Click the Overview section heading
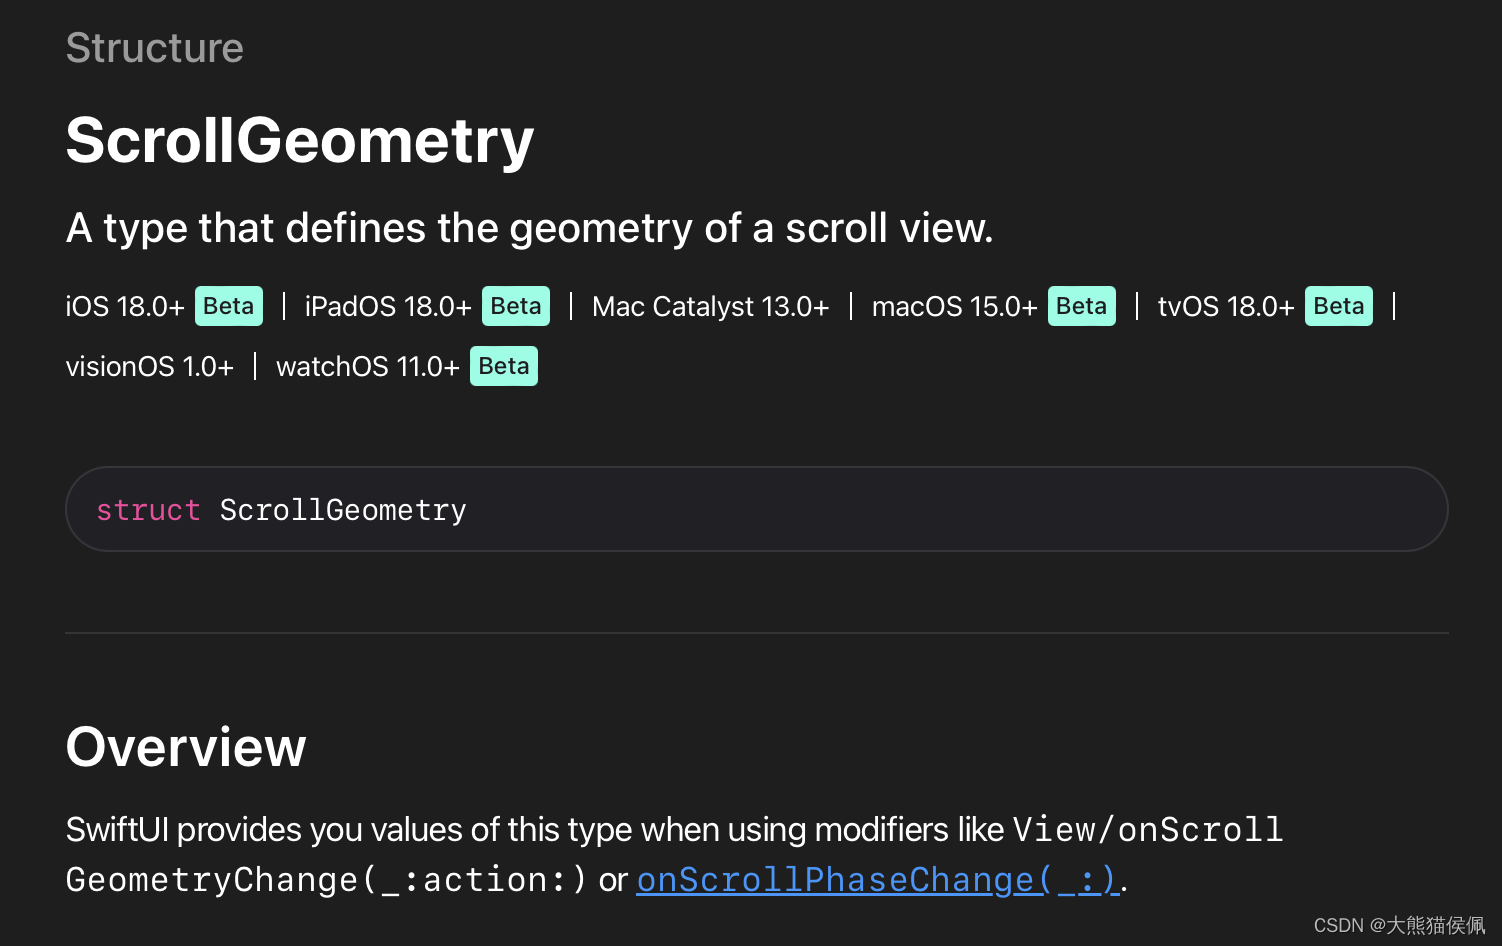The width and height of the screenshot is (1502, 946). coord(186,747)
